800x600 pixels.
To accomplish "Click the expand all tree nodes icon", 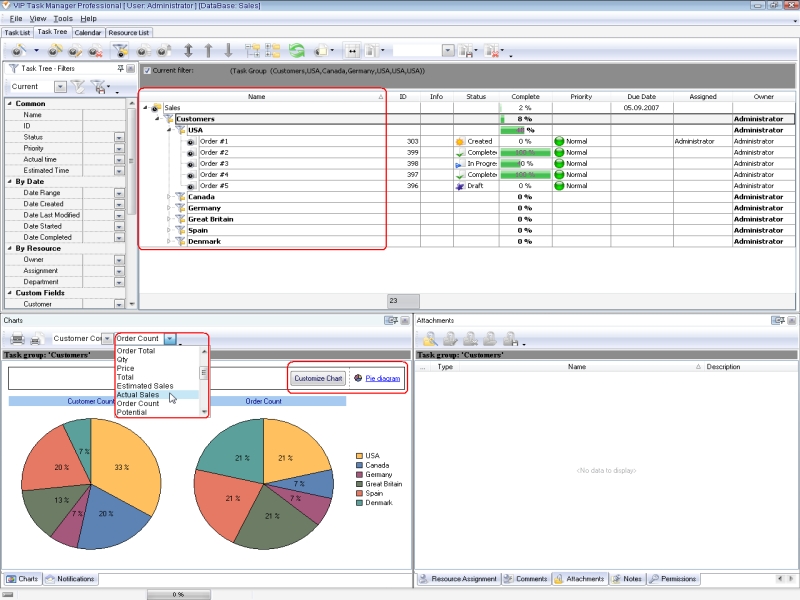I will pos(252,51).
